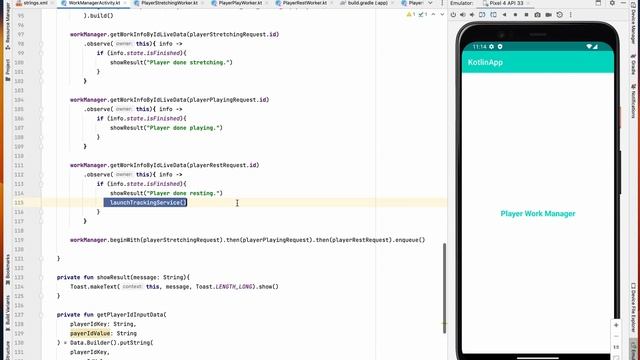Open the Structure tool window

pyautogui.click(x=8, y=351)
